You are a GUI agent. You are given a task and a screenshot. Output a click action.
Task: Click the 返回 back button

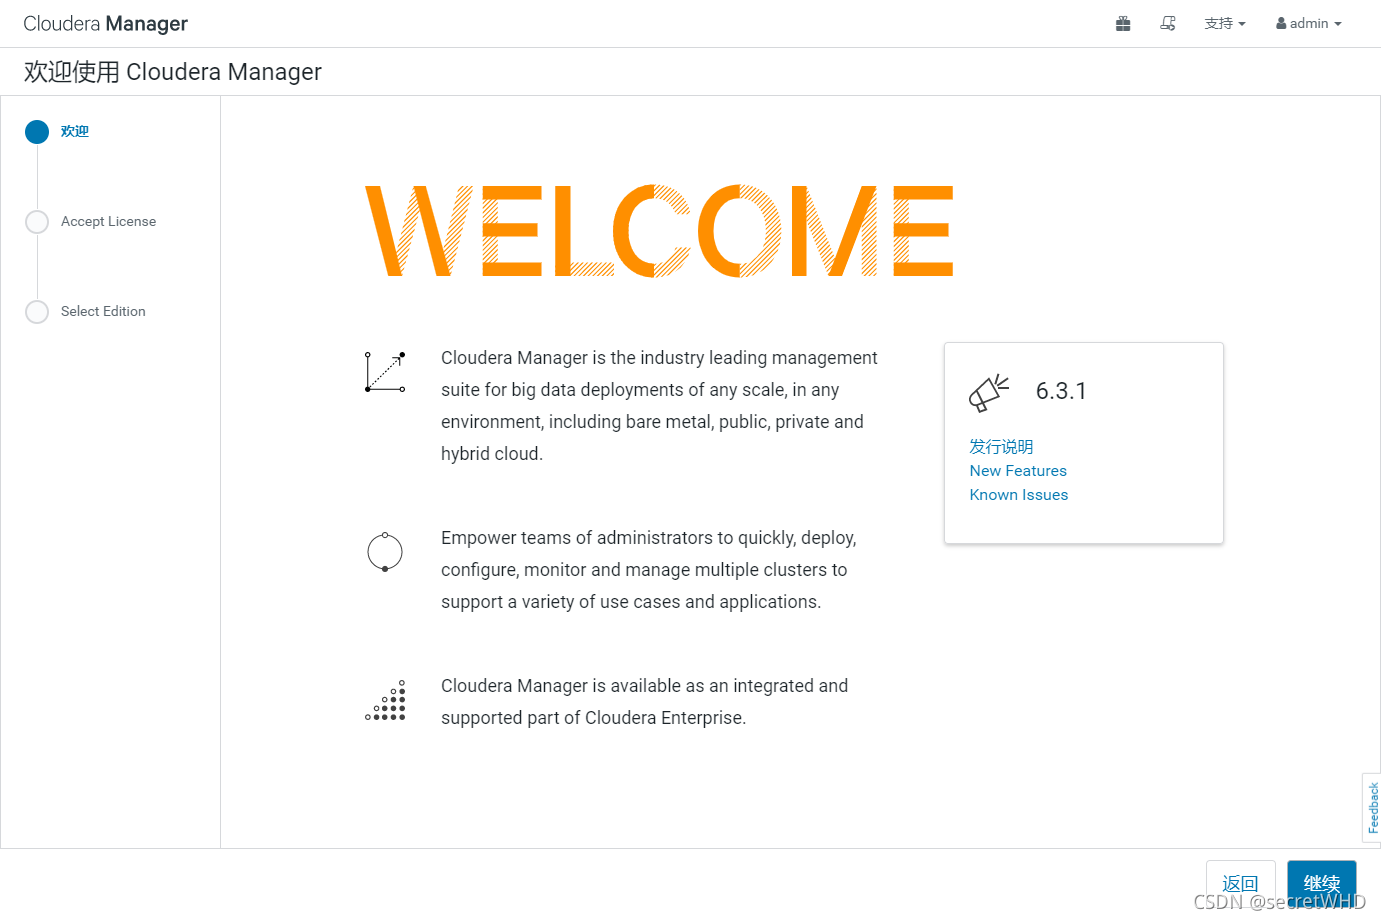[x=1240, y=884]
